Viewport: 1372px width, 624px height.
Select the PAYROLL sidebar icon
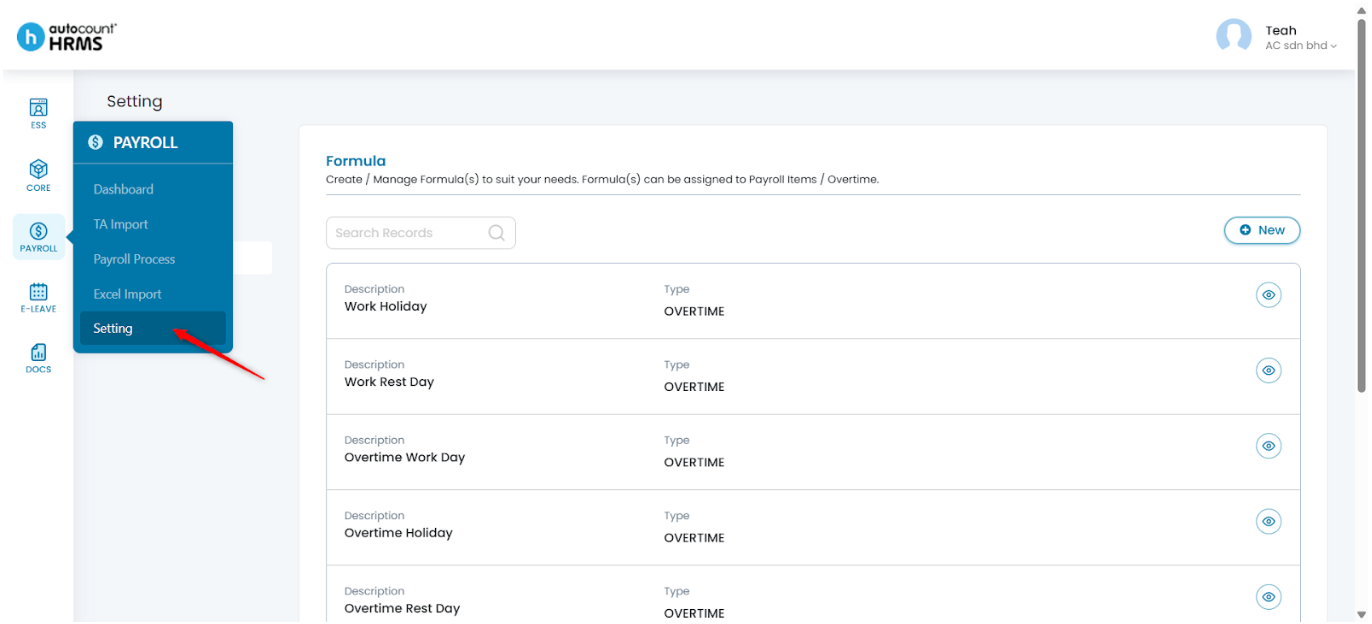38,237
